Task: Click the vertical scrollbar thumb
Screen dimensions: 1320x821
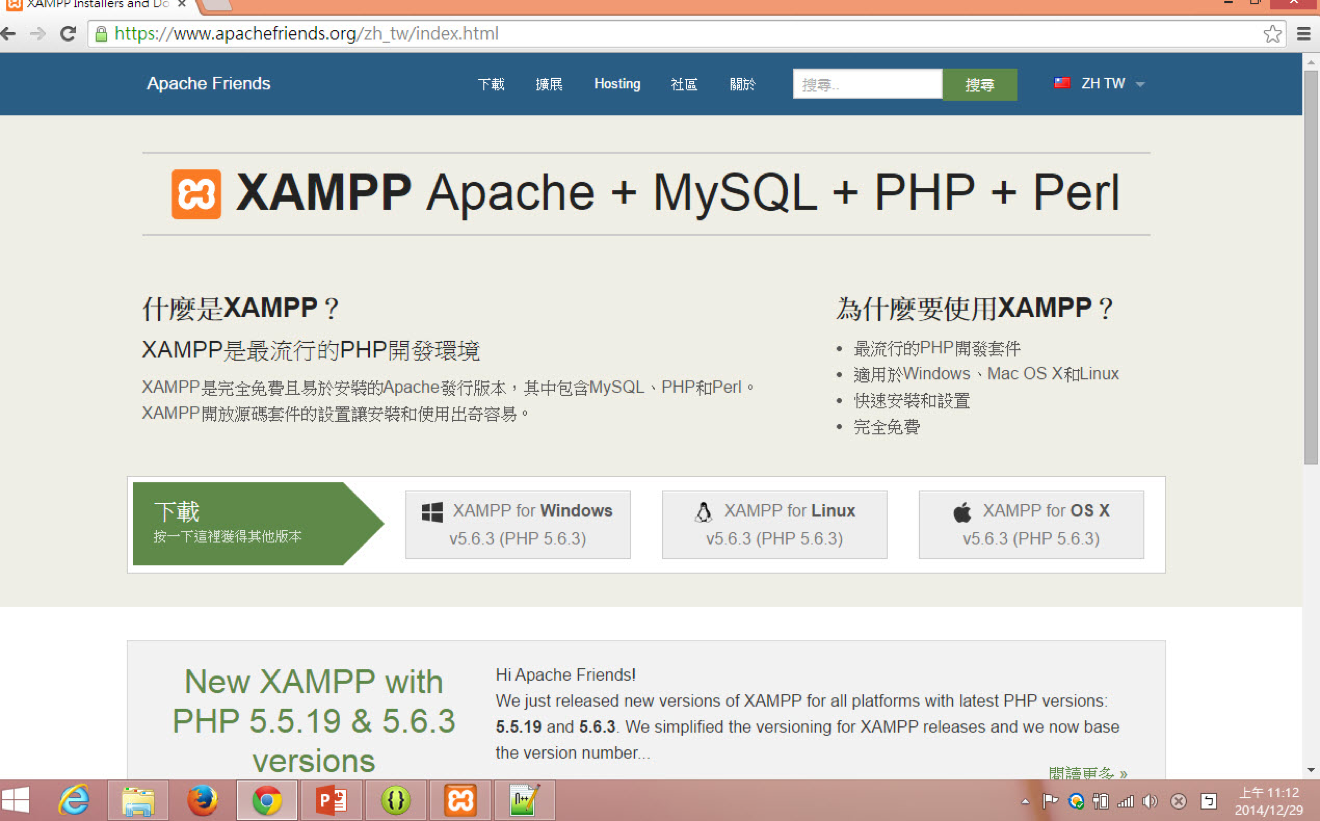Action: [1311, 267]
